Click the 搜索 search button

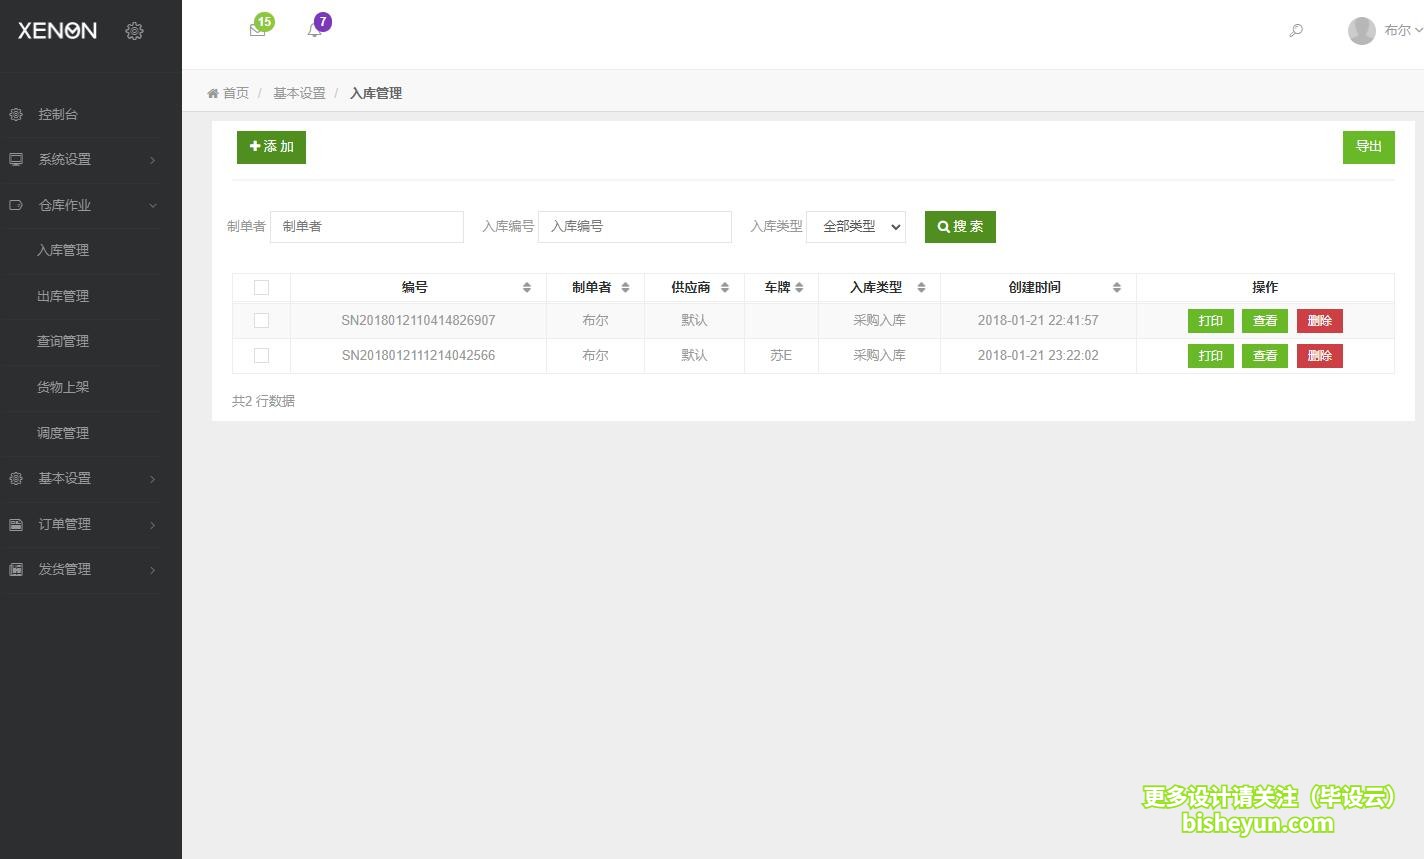[960, 226]
